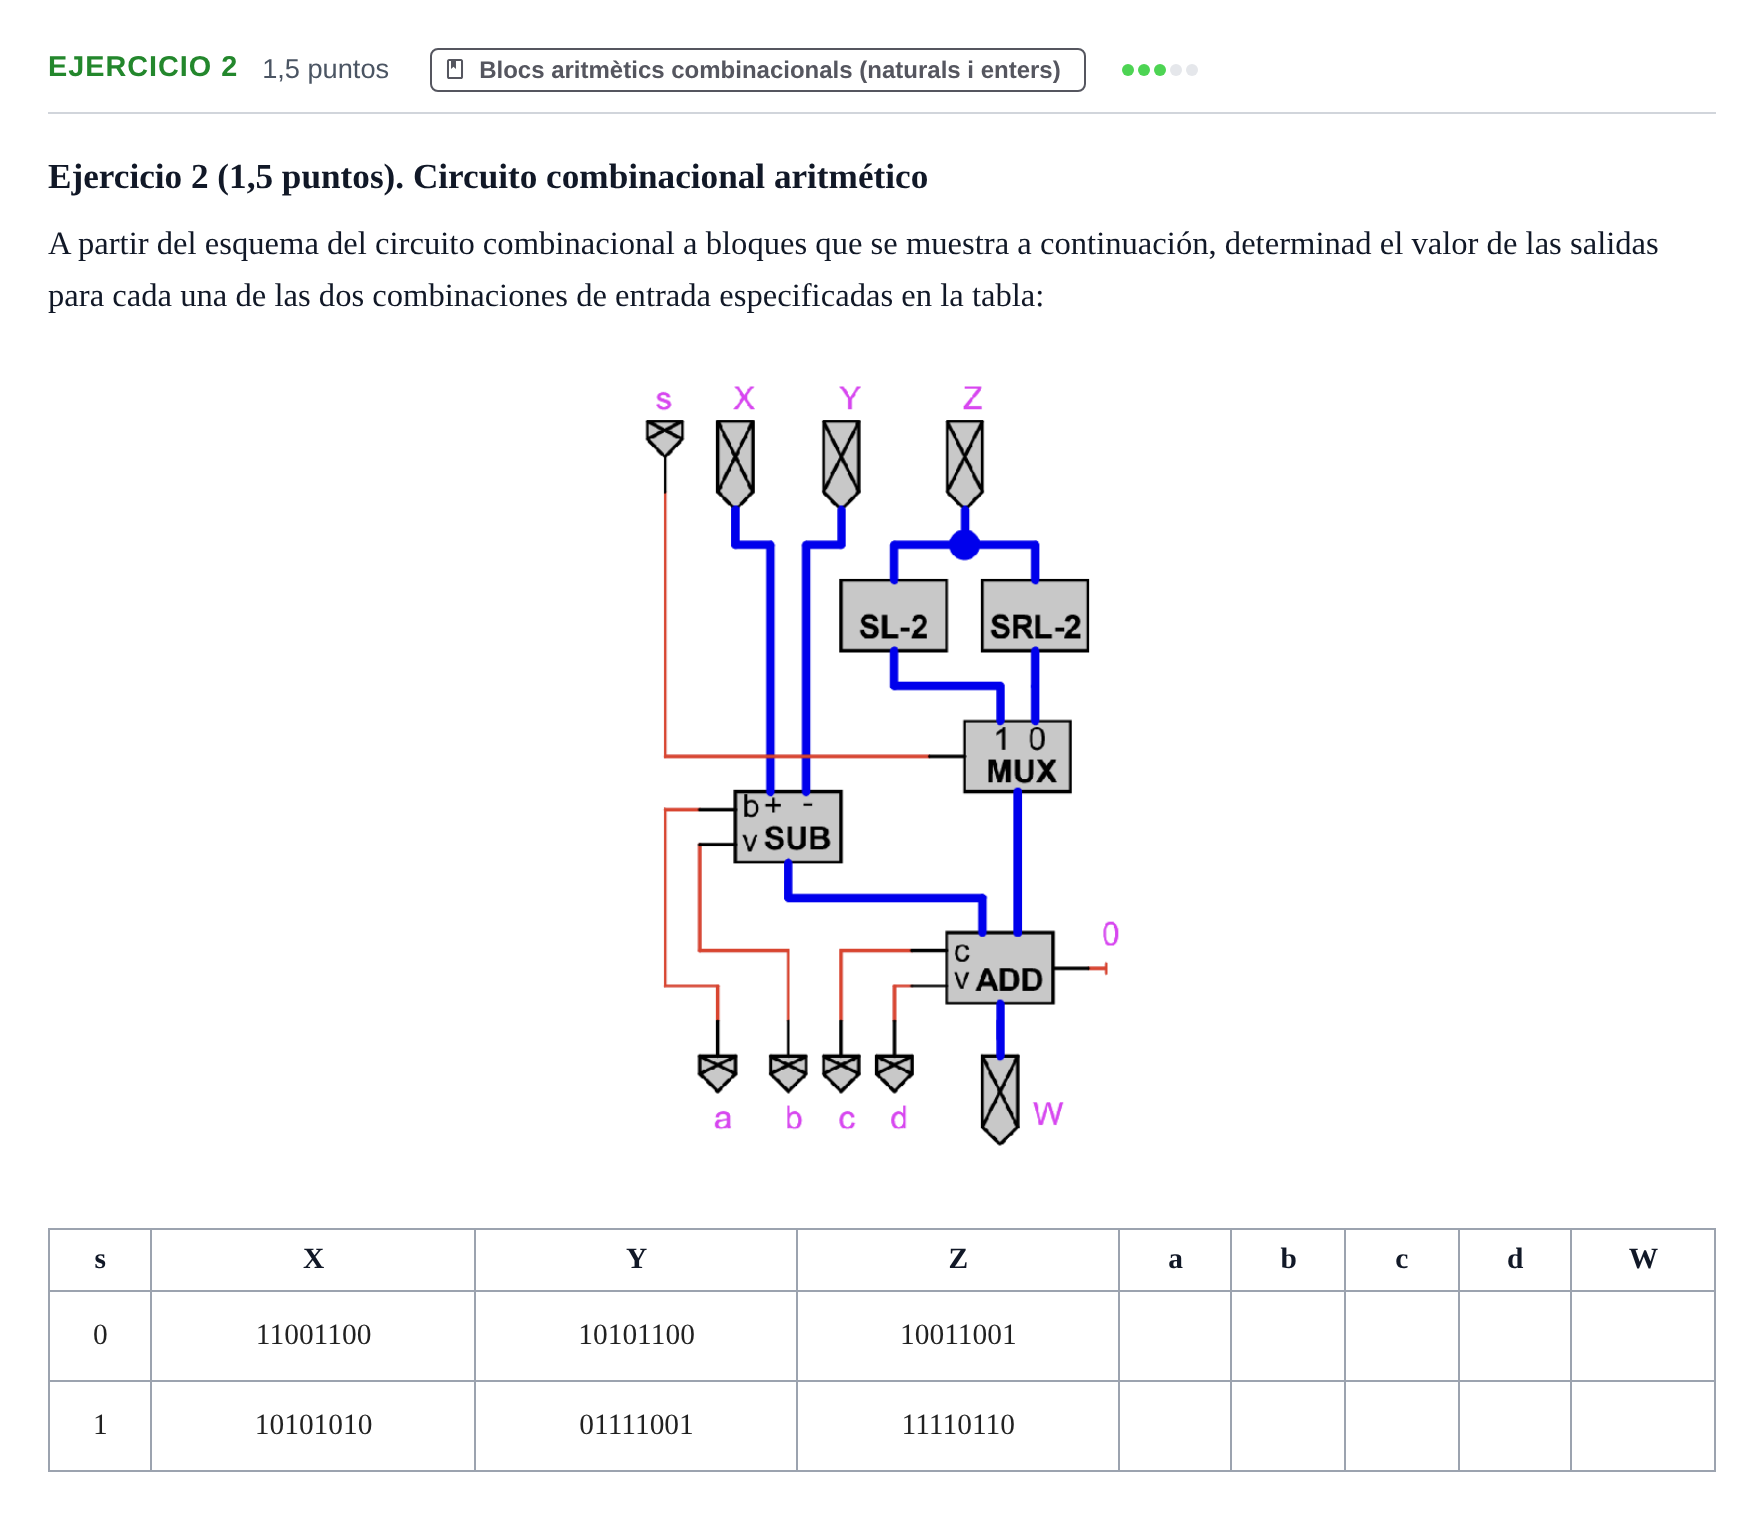Click output pin symbol a in the diagram
This screenshot has height=1522, width=1764.
click(718, 1073)
